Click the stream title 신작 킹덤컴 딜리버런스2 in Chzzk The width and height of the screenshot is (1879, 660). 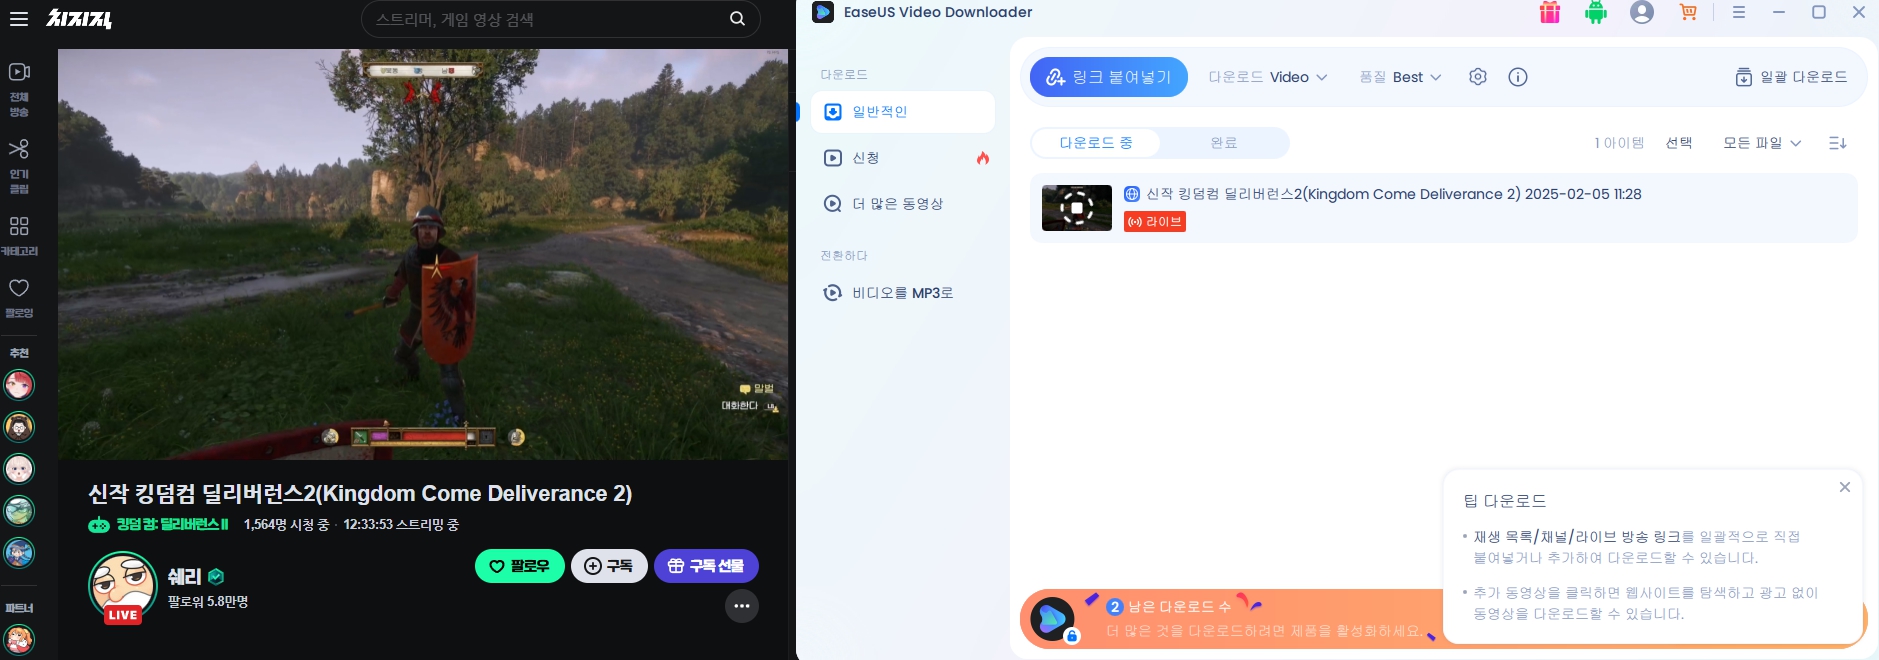click(x=360, y=493)
